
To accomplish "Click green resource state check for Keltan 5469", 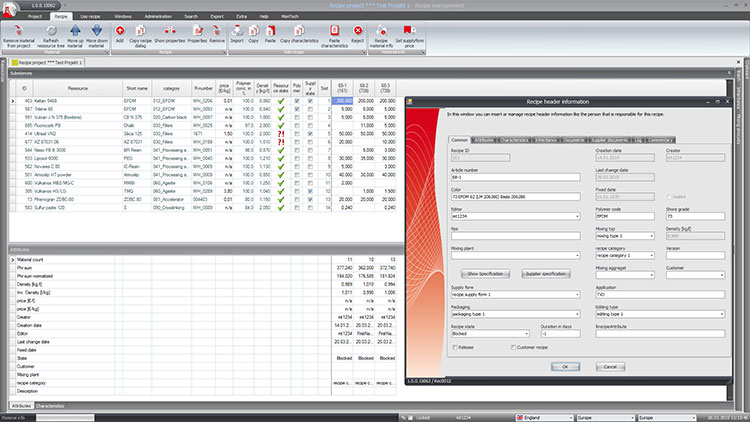I will 281,101.
